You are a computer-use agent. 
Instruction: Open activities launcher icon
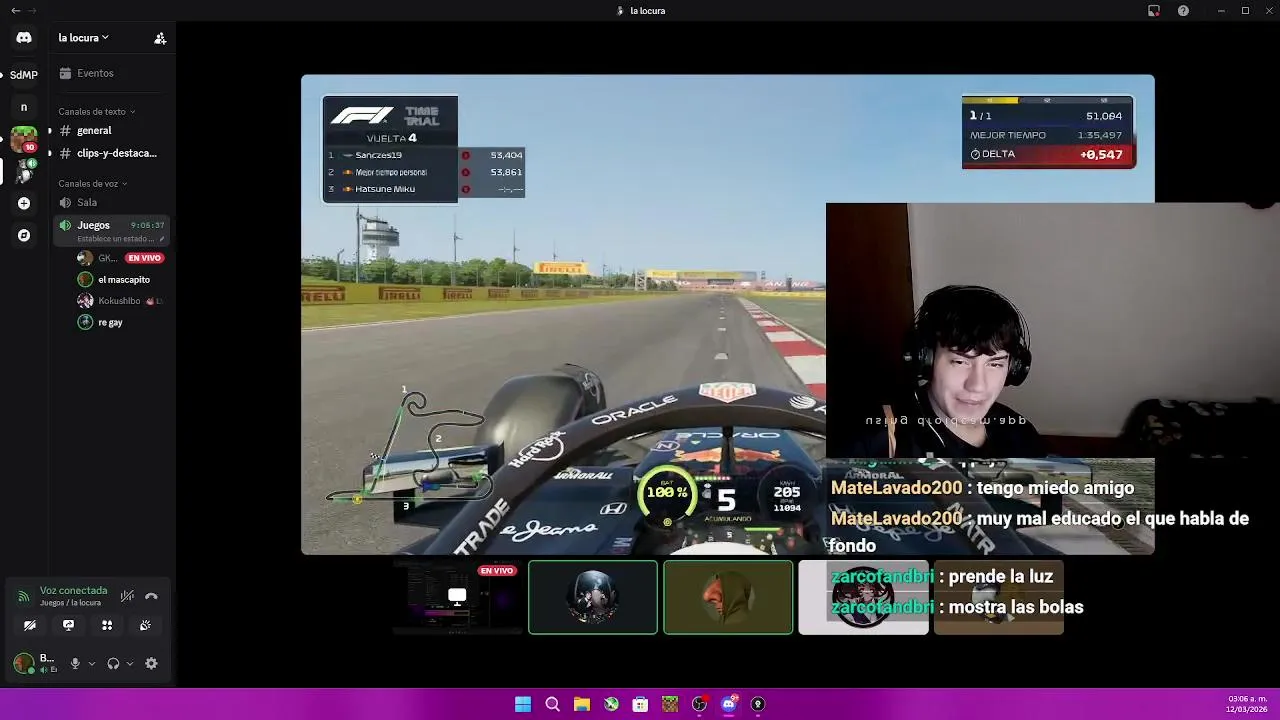pyautogui.click(x=107, y=625)
